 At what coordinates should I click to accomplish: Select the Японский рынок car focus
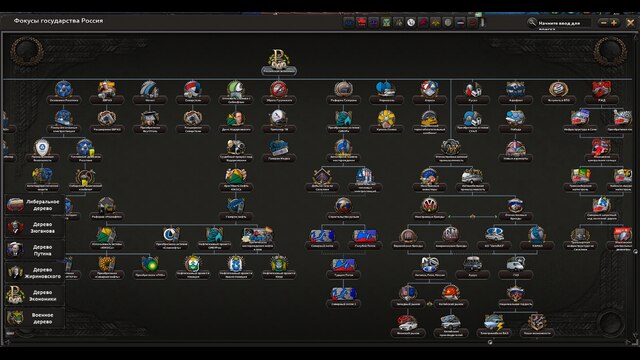(x=407, y=323)
